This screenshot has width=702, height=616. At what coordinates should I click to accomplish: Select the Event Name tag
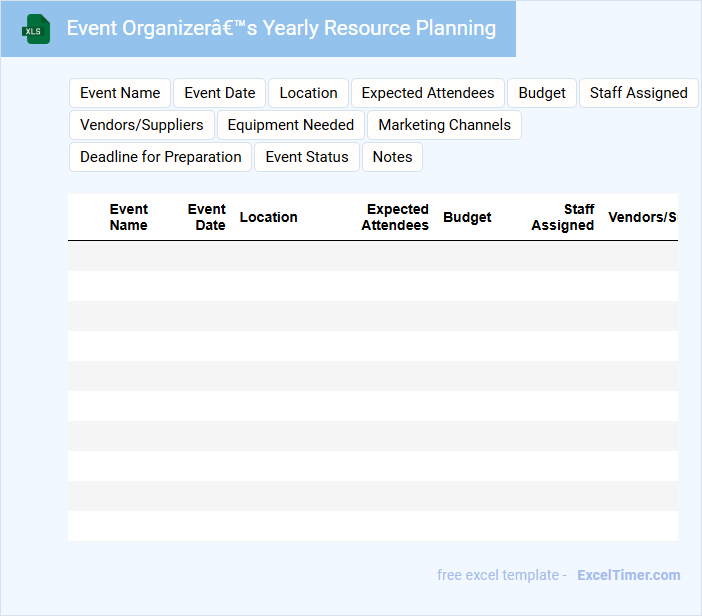[x=120, y=93]
